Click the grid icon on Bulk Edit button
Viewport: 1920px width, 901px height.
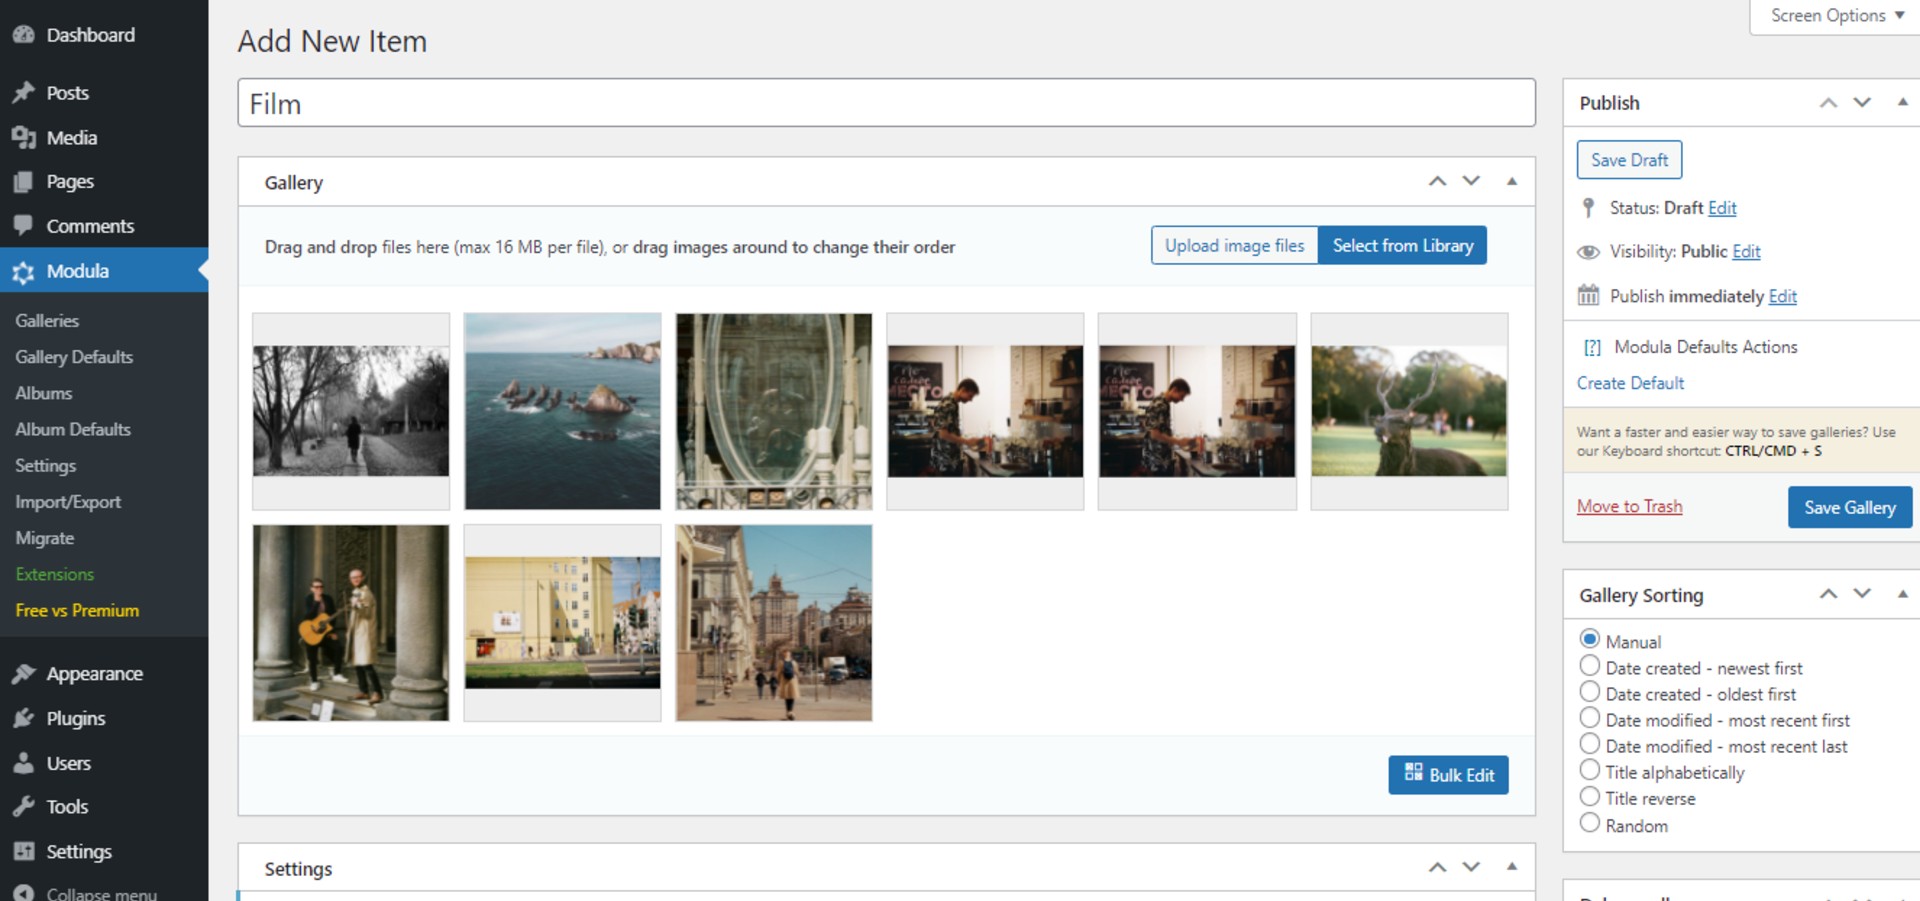click(x=1413, y=772)
